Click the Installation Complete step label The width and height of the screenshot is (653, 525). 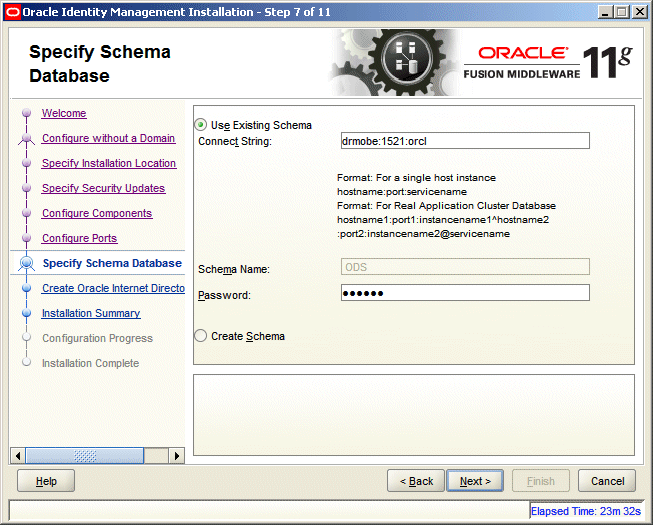tap(90, 363)
